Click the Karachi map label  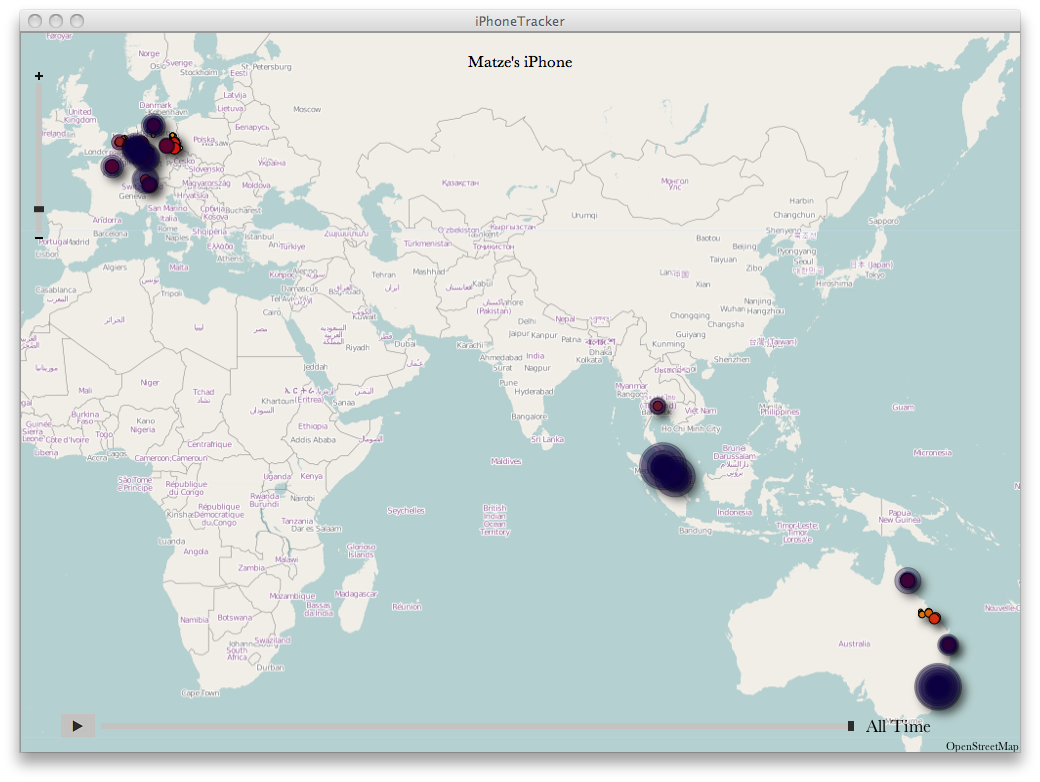(470, 345)
